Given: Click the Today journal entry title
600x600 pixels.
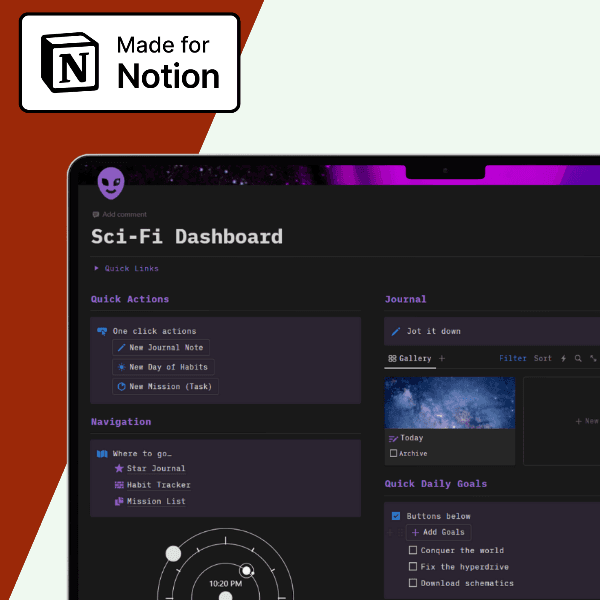Looking at the screenshot, I should pos(412,438).
